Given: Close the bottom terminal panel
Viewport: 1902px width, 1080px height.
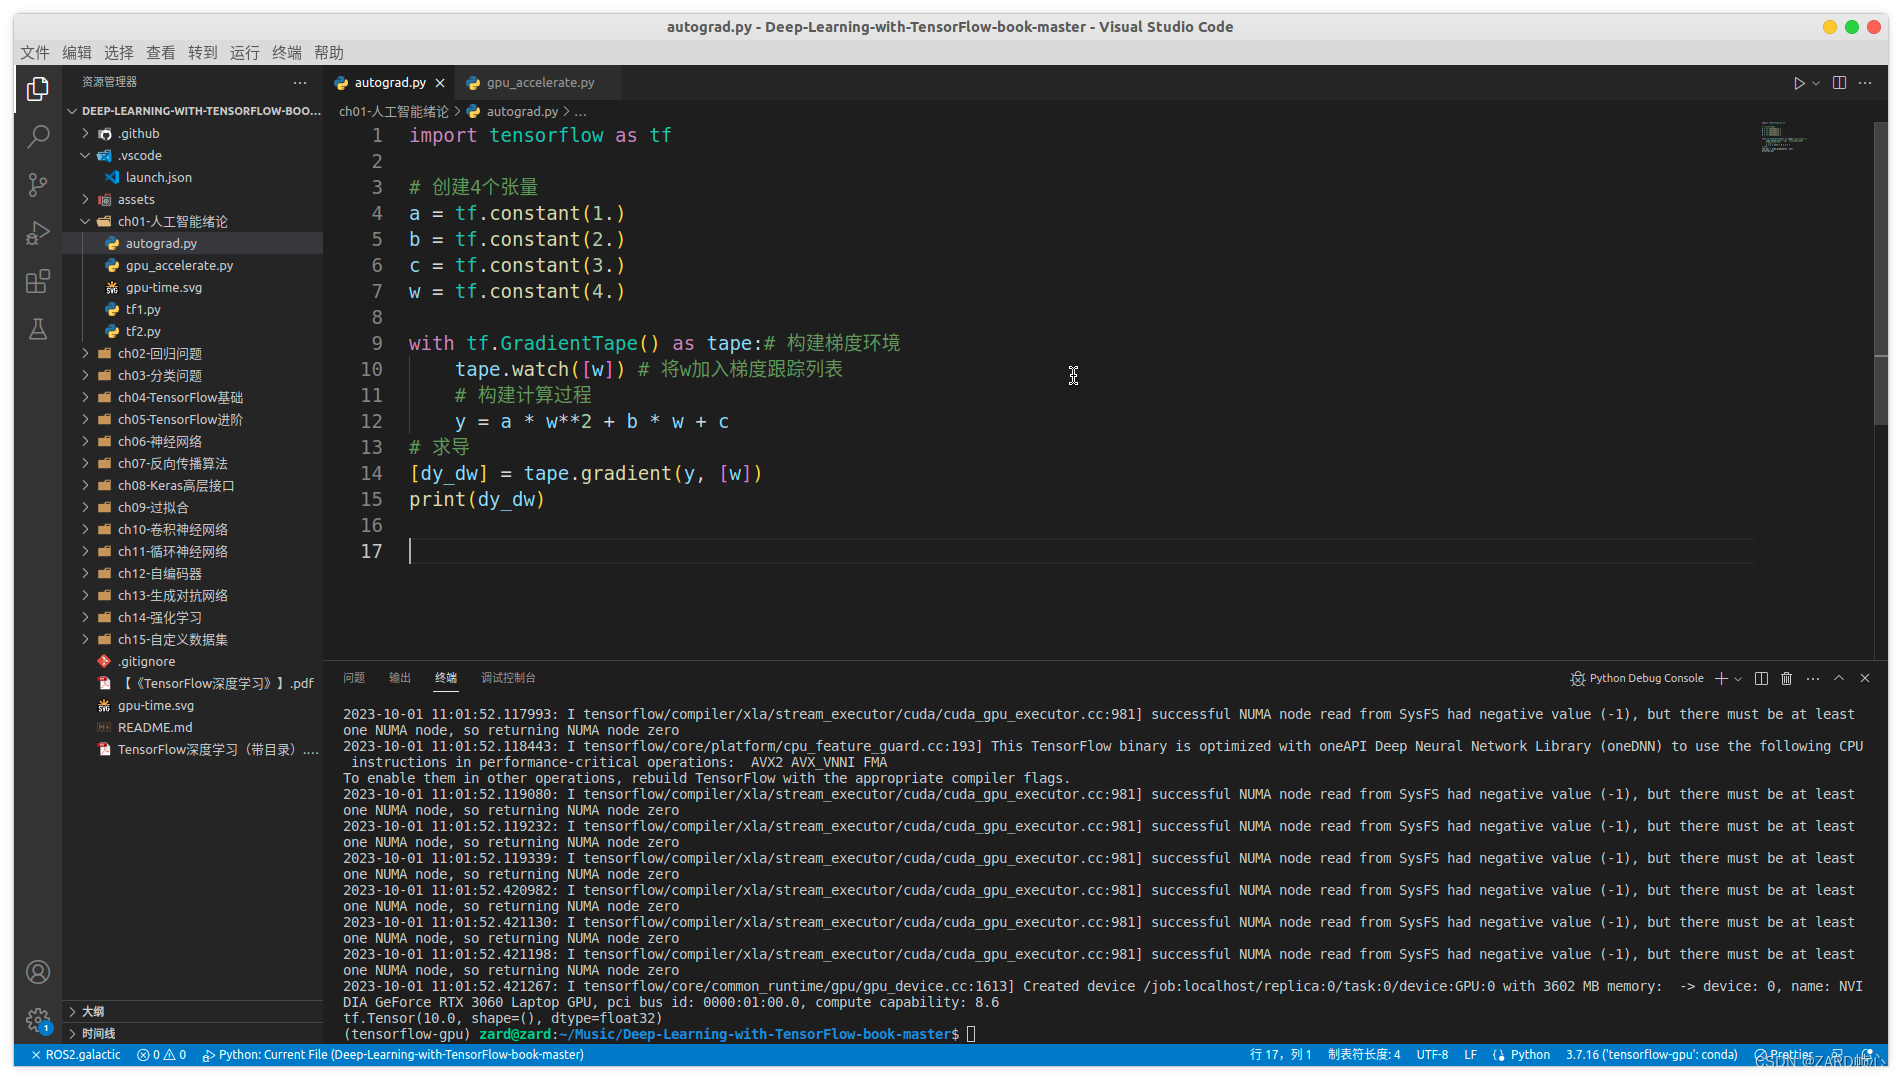Looking at the screenshot, I should tap(1865, 678).
